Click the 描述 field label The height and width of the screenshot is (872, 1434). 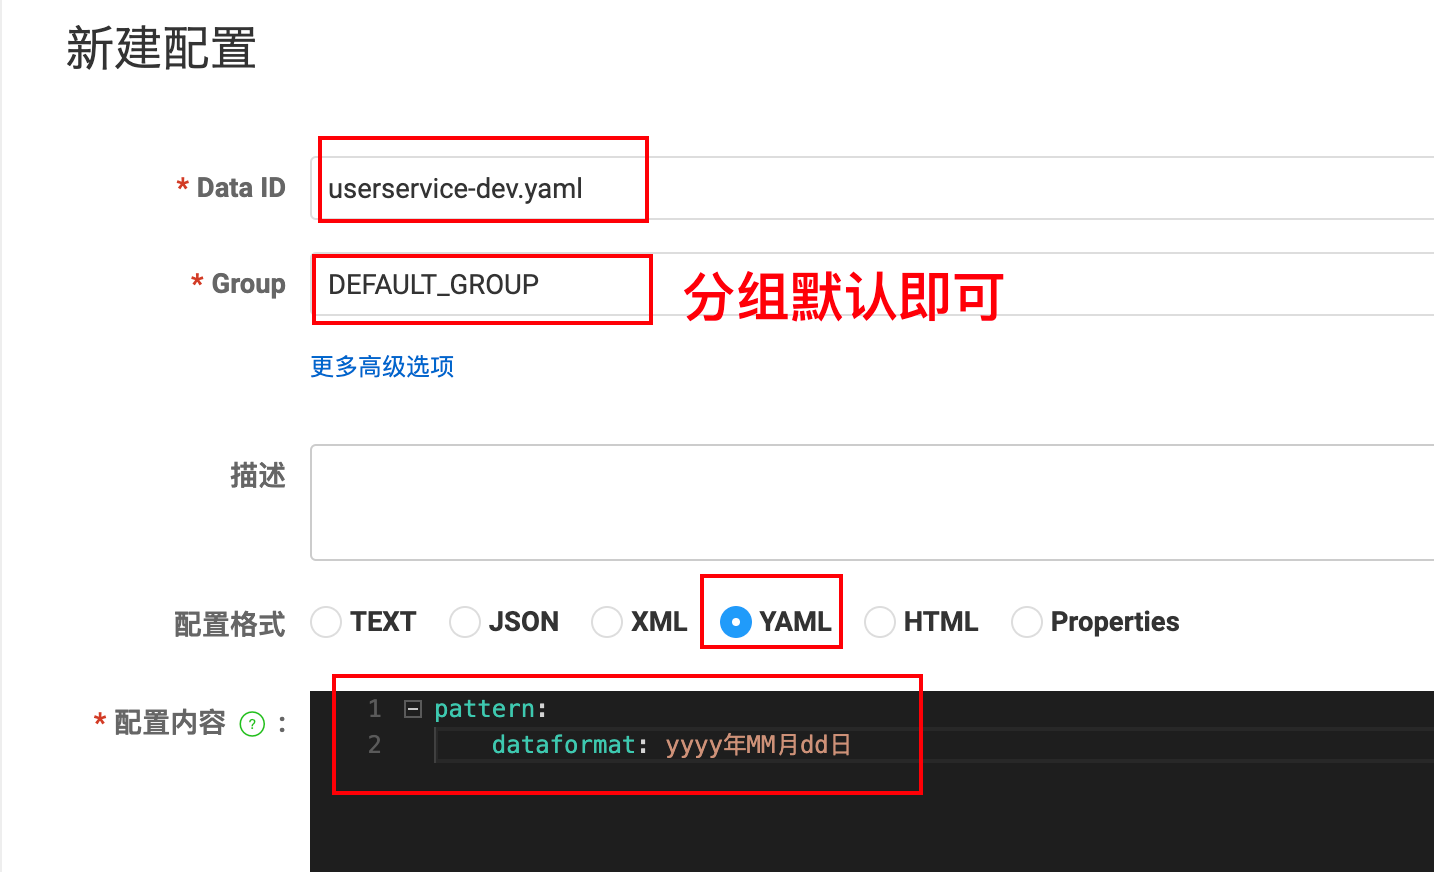point(258,475)
